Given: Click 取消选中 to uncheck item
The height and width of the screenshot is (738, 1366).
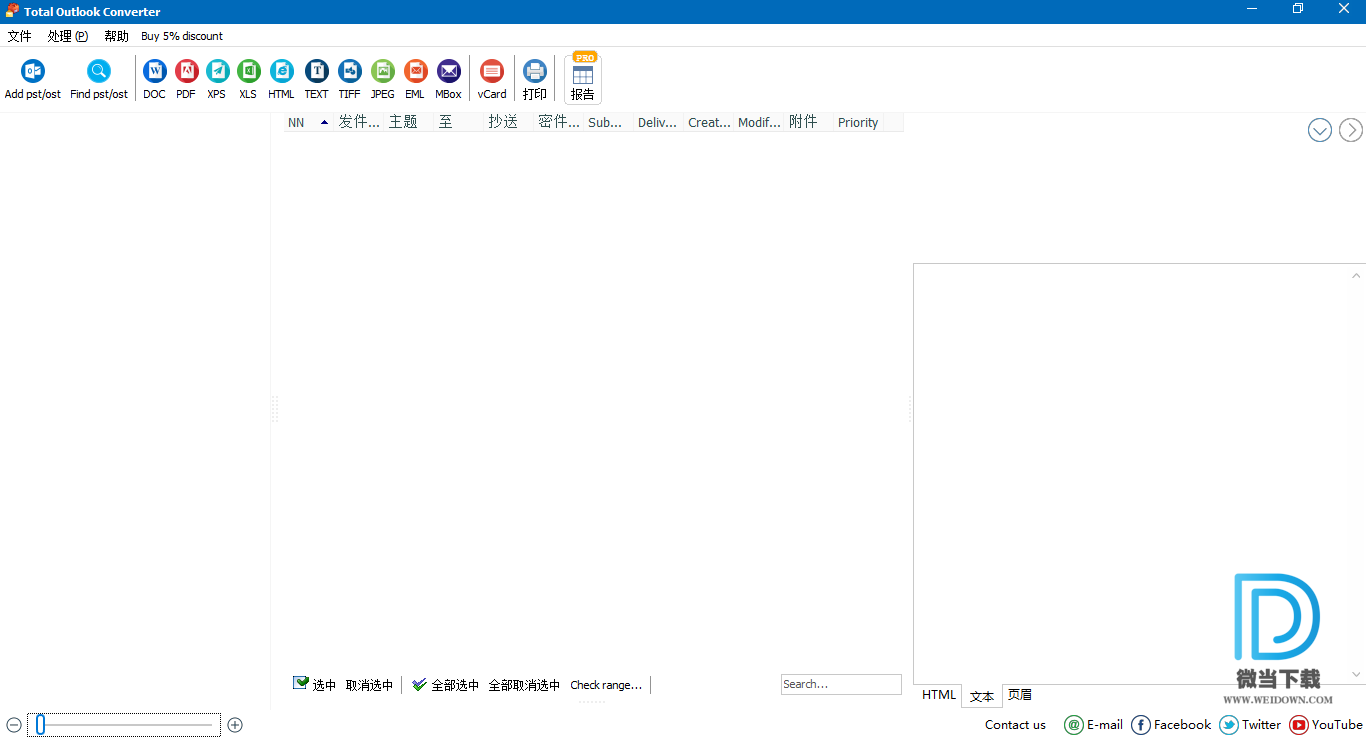Looking at the screenshot, I should pos(369,685).
